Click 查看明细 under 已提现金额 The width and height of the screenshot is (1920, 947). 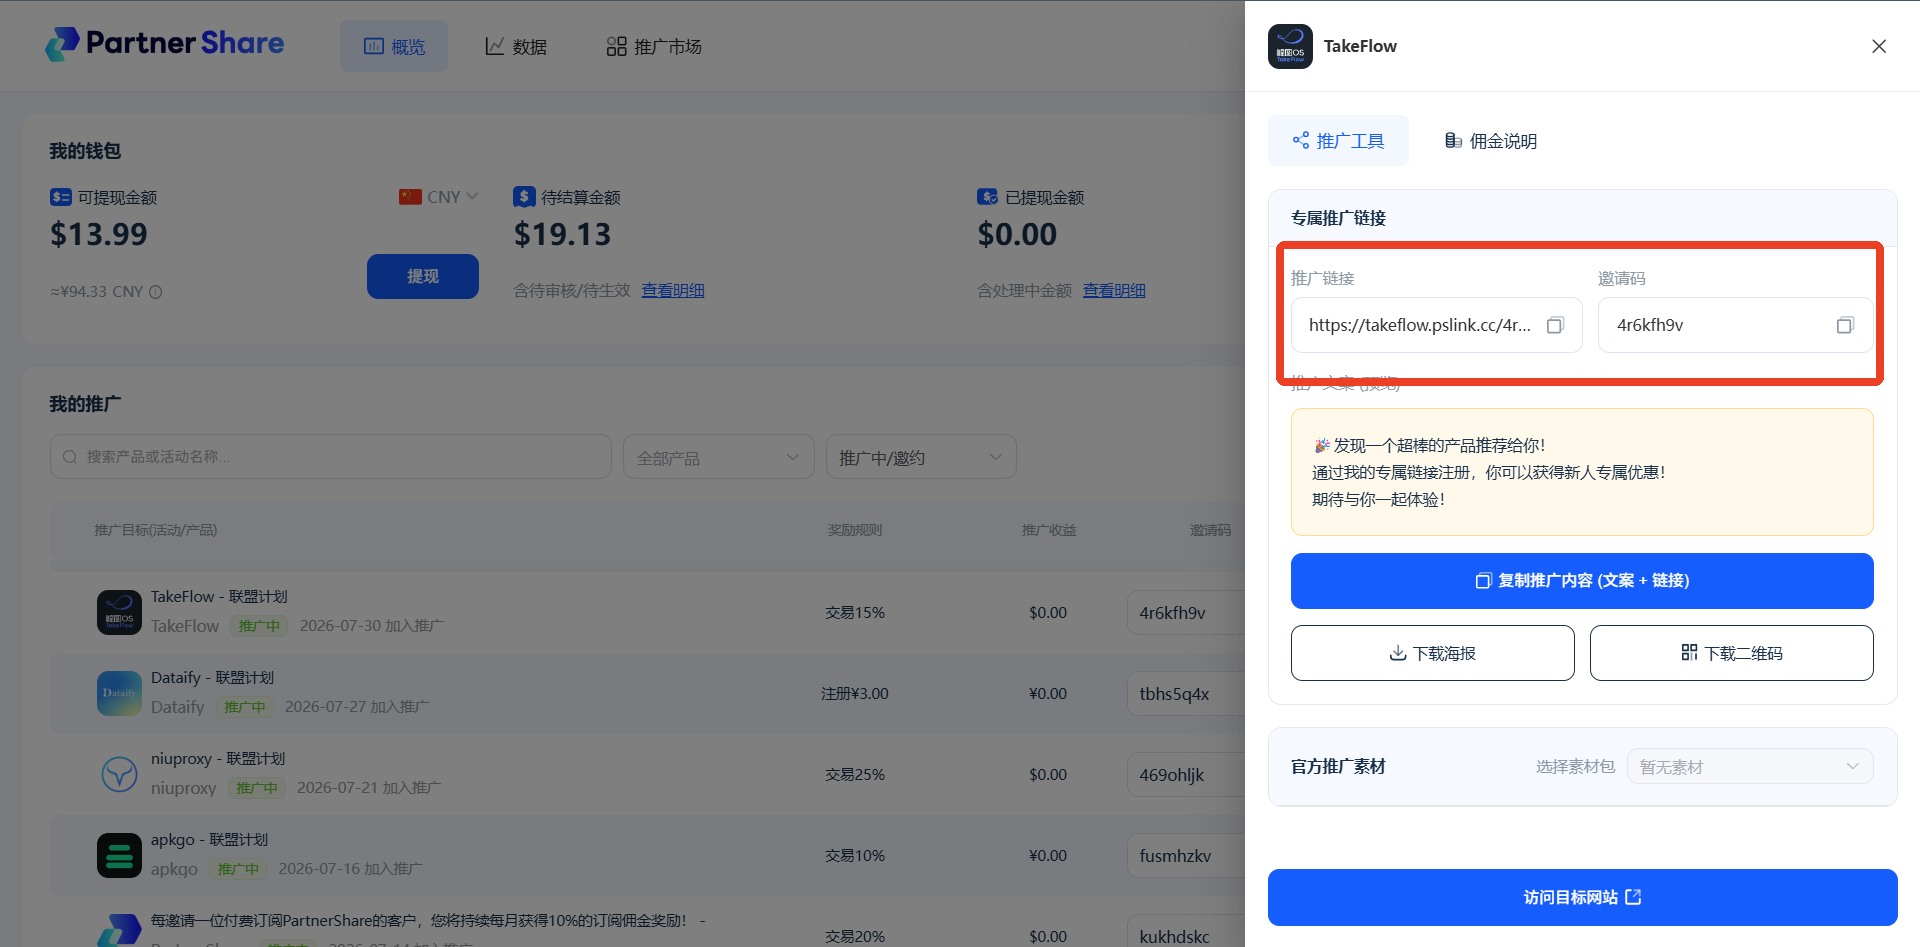click(1114, 291)
